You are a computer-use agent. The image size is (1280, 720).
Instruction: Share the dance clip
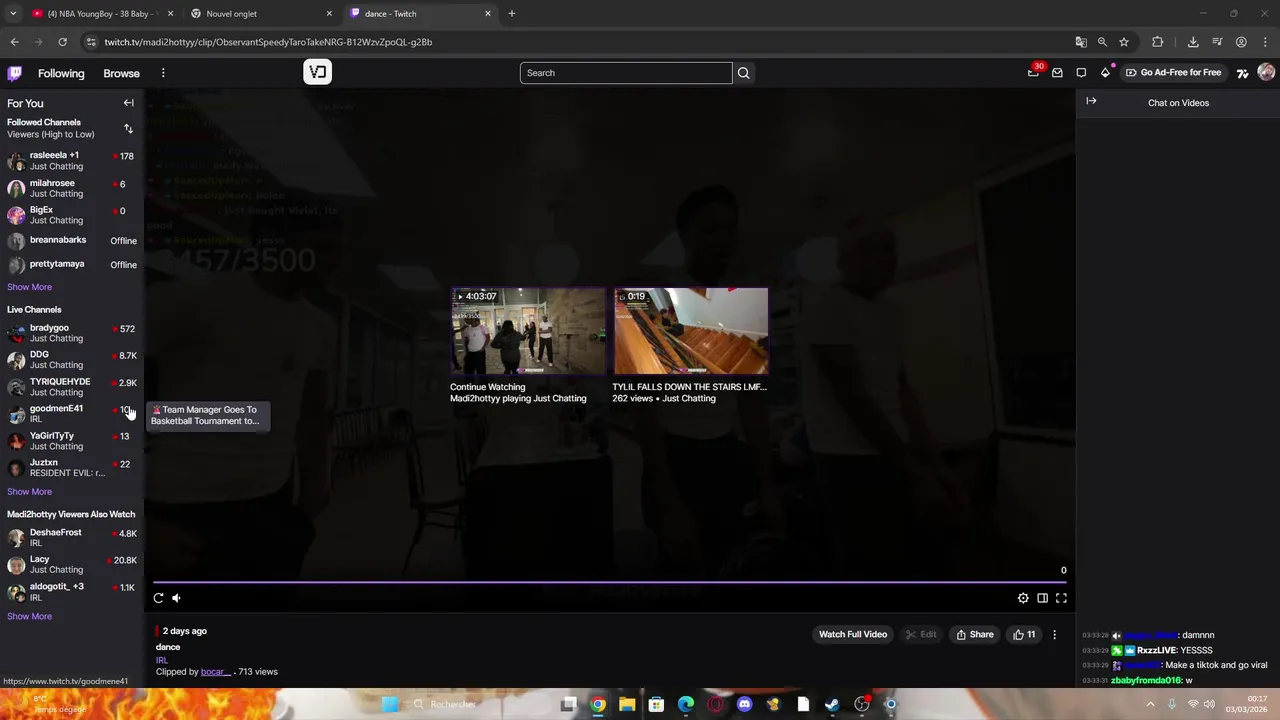[x=975, y=634]
